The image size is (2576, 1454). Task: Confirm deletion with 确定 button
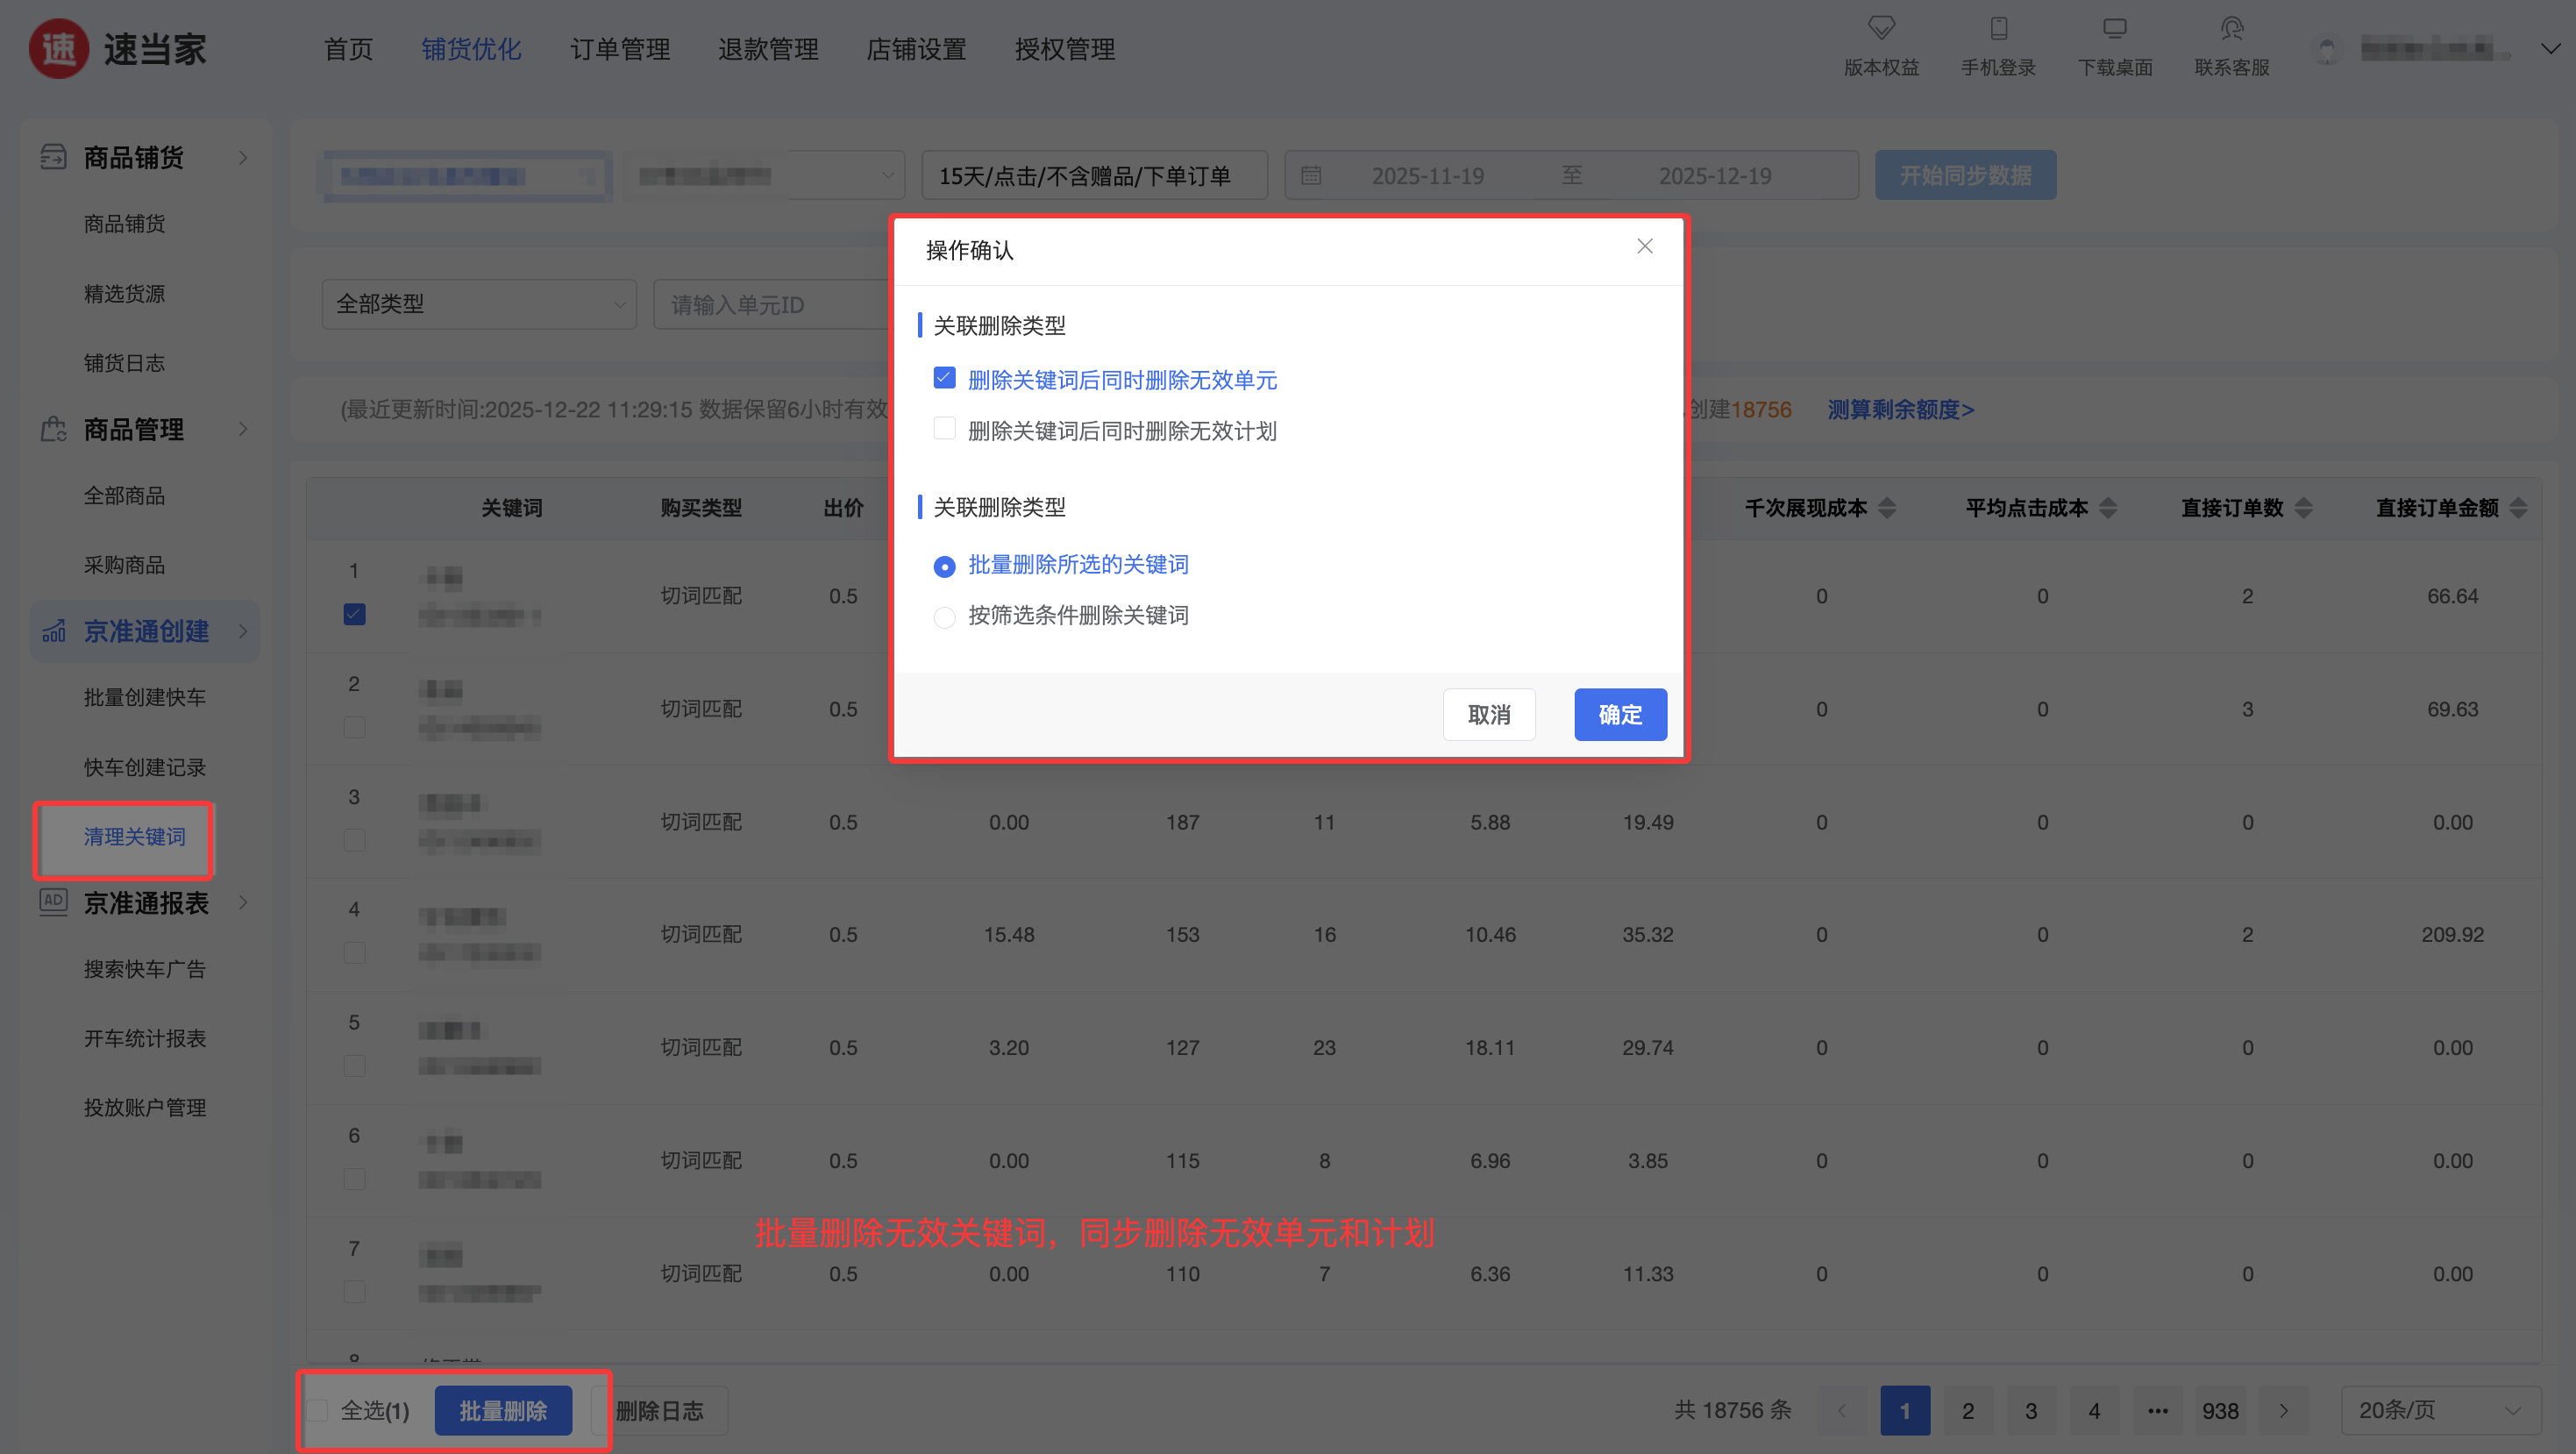tap(1619, 714)
